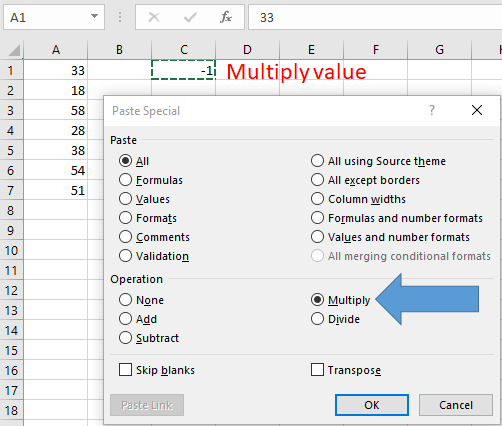Click the Select All corner triangle
The image size is (502, 426).
pyautogui.click(x=14, y=50)
